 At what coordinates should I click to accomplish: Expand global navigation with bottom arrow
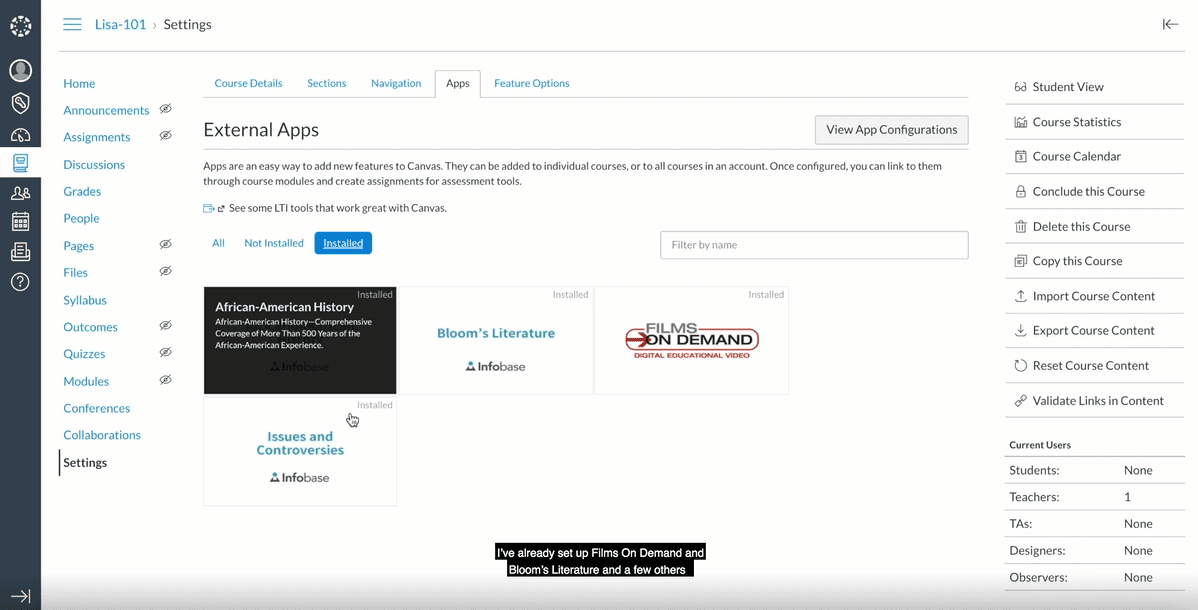pos(21,596)
